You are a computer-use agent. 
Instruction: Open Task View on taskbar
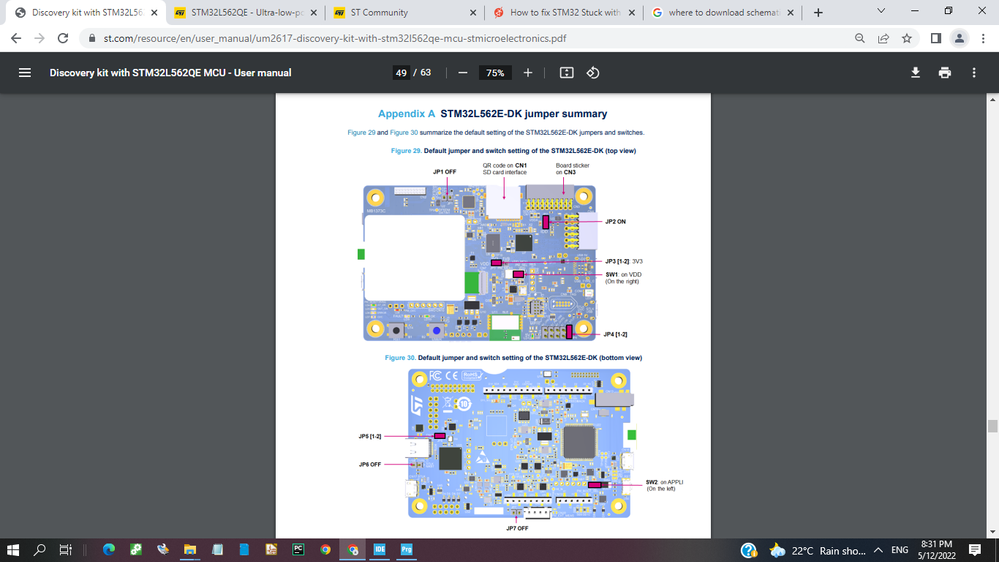click(66, 550)
